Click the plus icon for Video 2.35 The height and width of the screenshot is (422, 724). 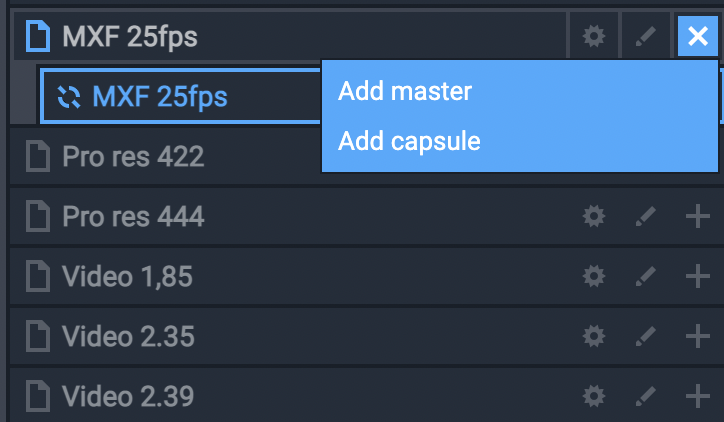[698, 336]
